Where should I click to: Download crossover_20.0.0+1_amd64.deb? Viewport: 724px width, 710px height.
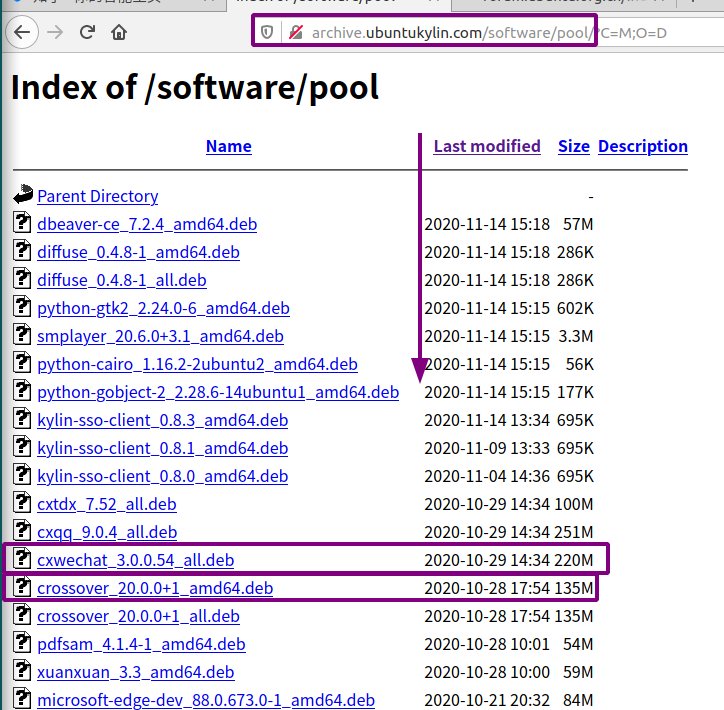point(155,588)
